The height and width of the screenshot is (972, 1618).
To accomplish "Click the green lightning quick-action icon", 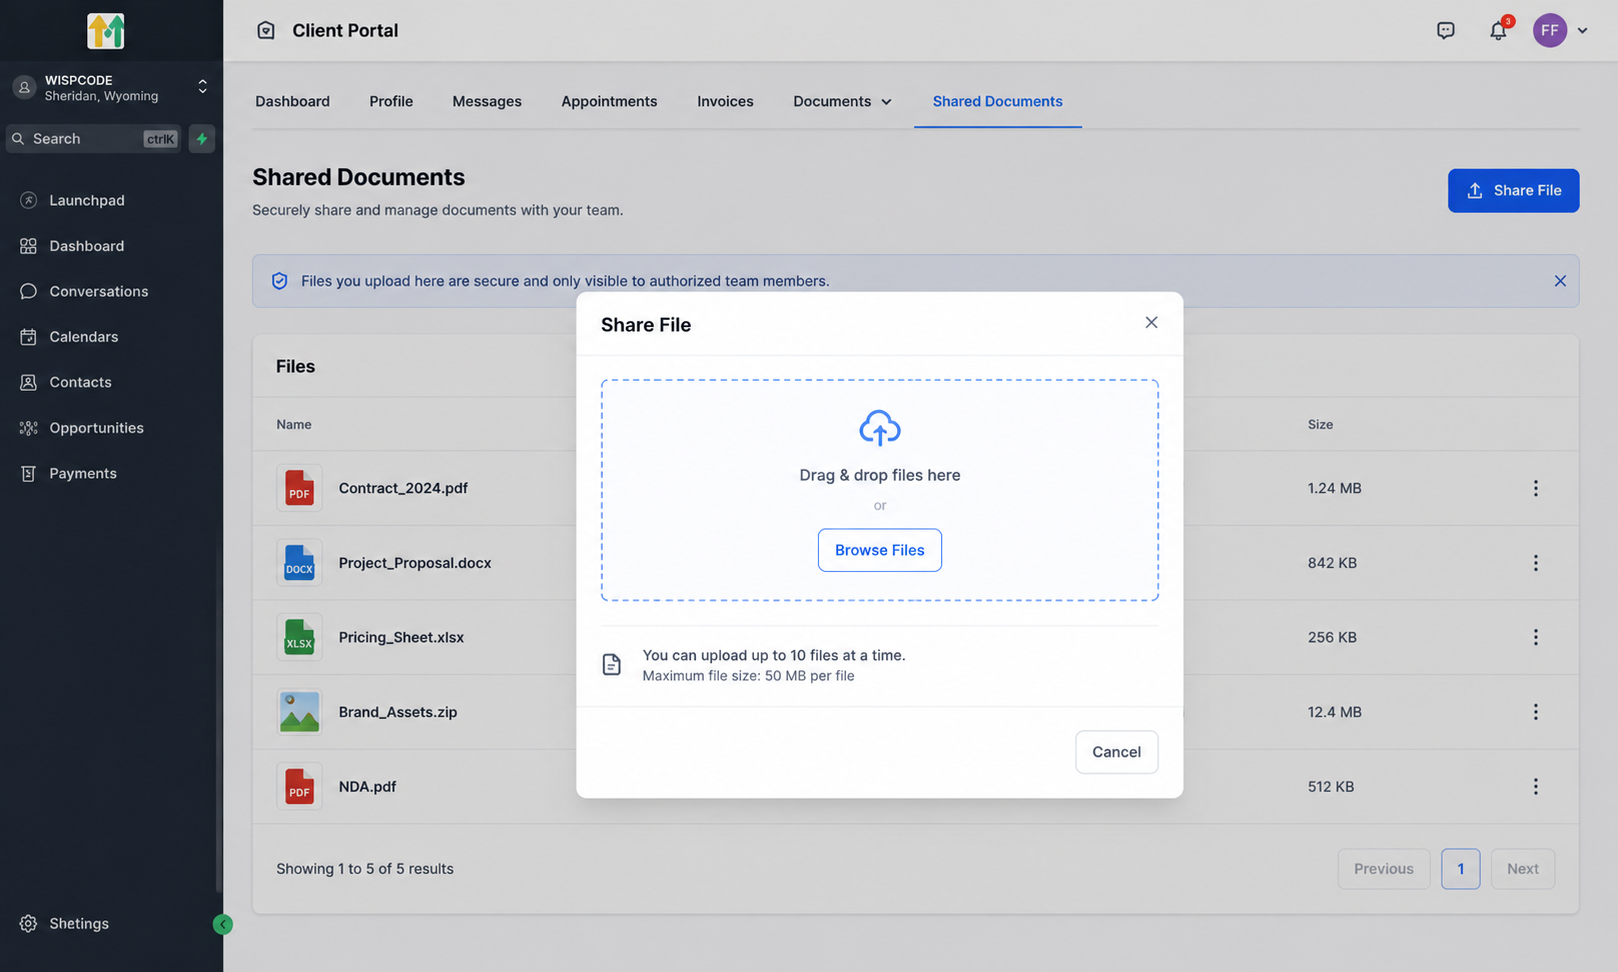I will (x=202, y=139).
